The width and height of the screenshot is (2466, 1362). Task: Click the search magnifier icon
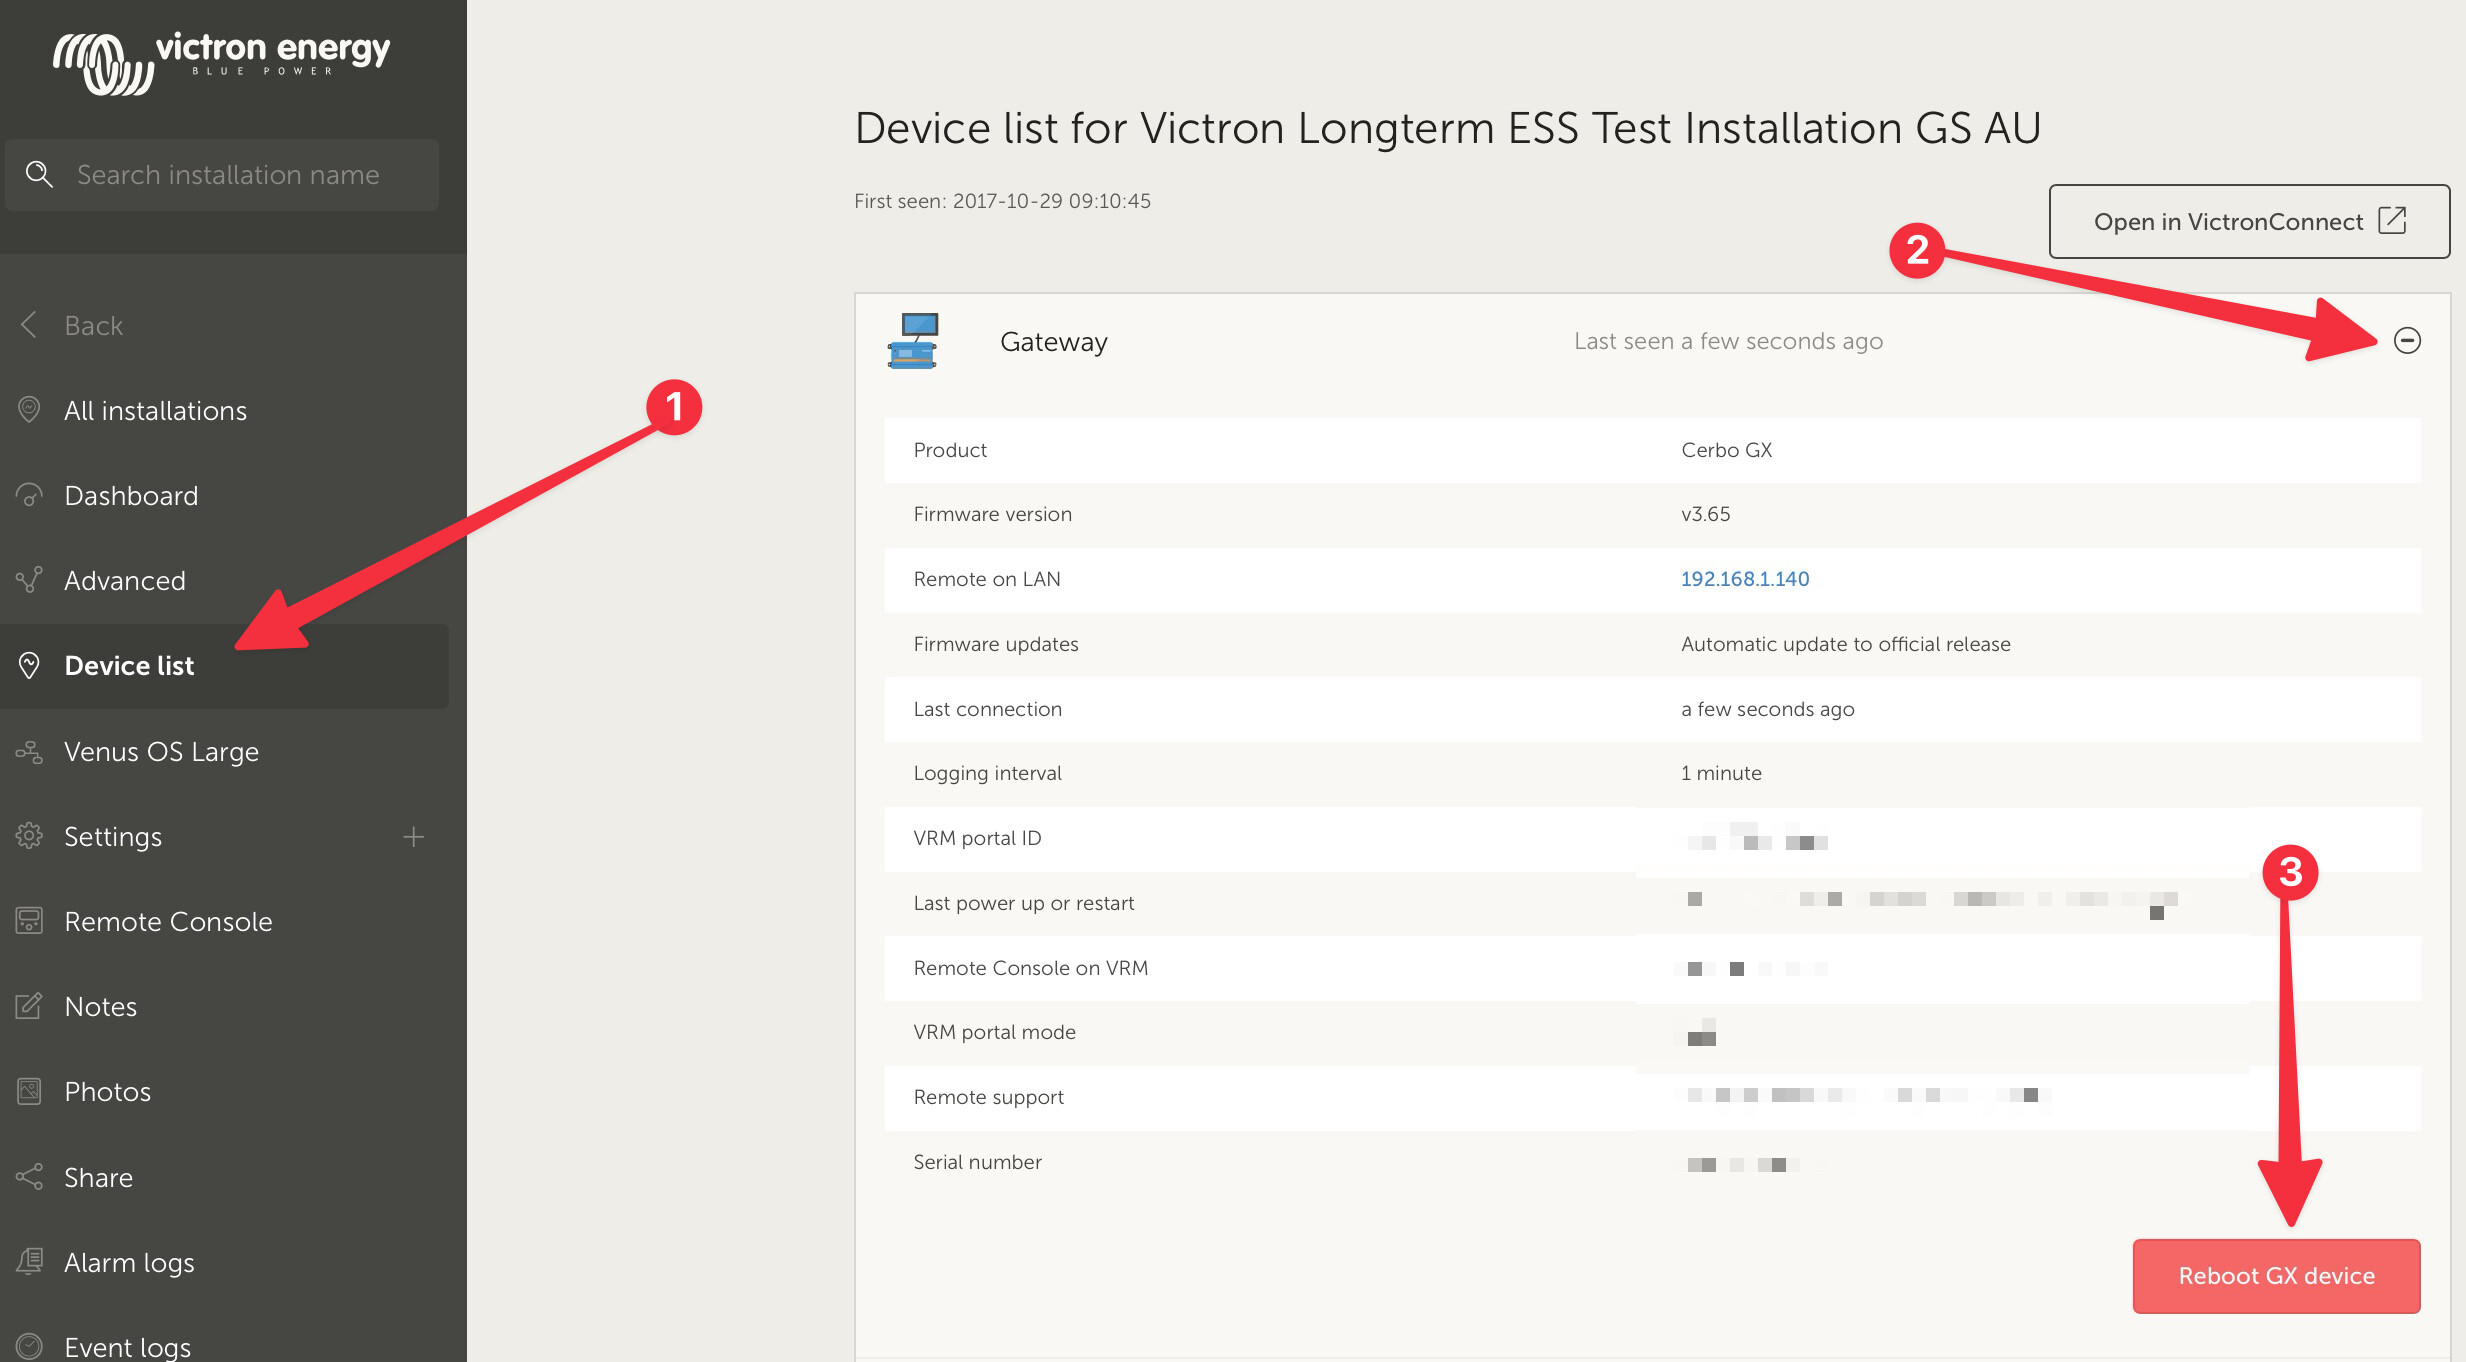click(39, 174)
